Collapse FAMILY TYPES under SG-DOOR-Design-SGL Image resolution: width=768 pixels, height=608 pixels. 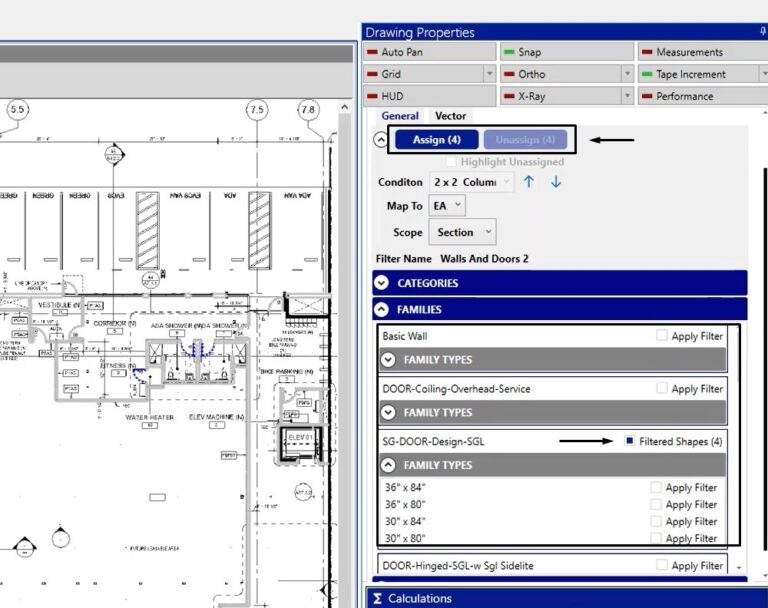pyautogui.click(x=388, y=465)
